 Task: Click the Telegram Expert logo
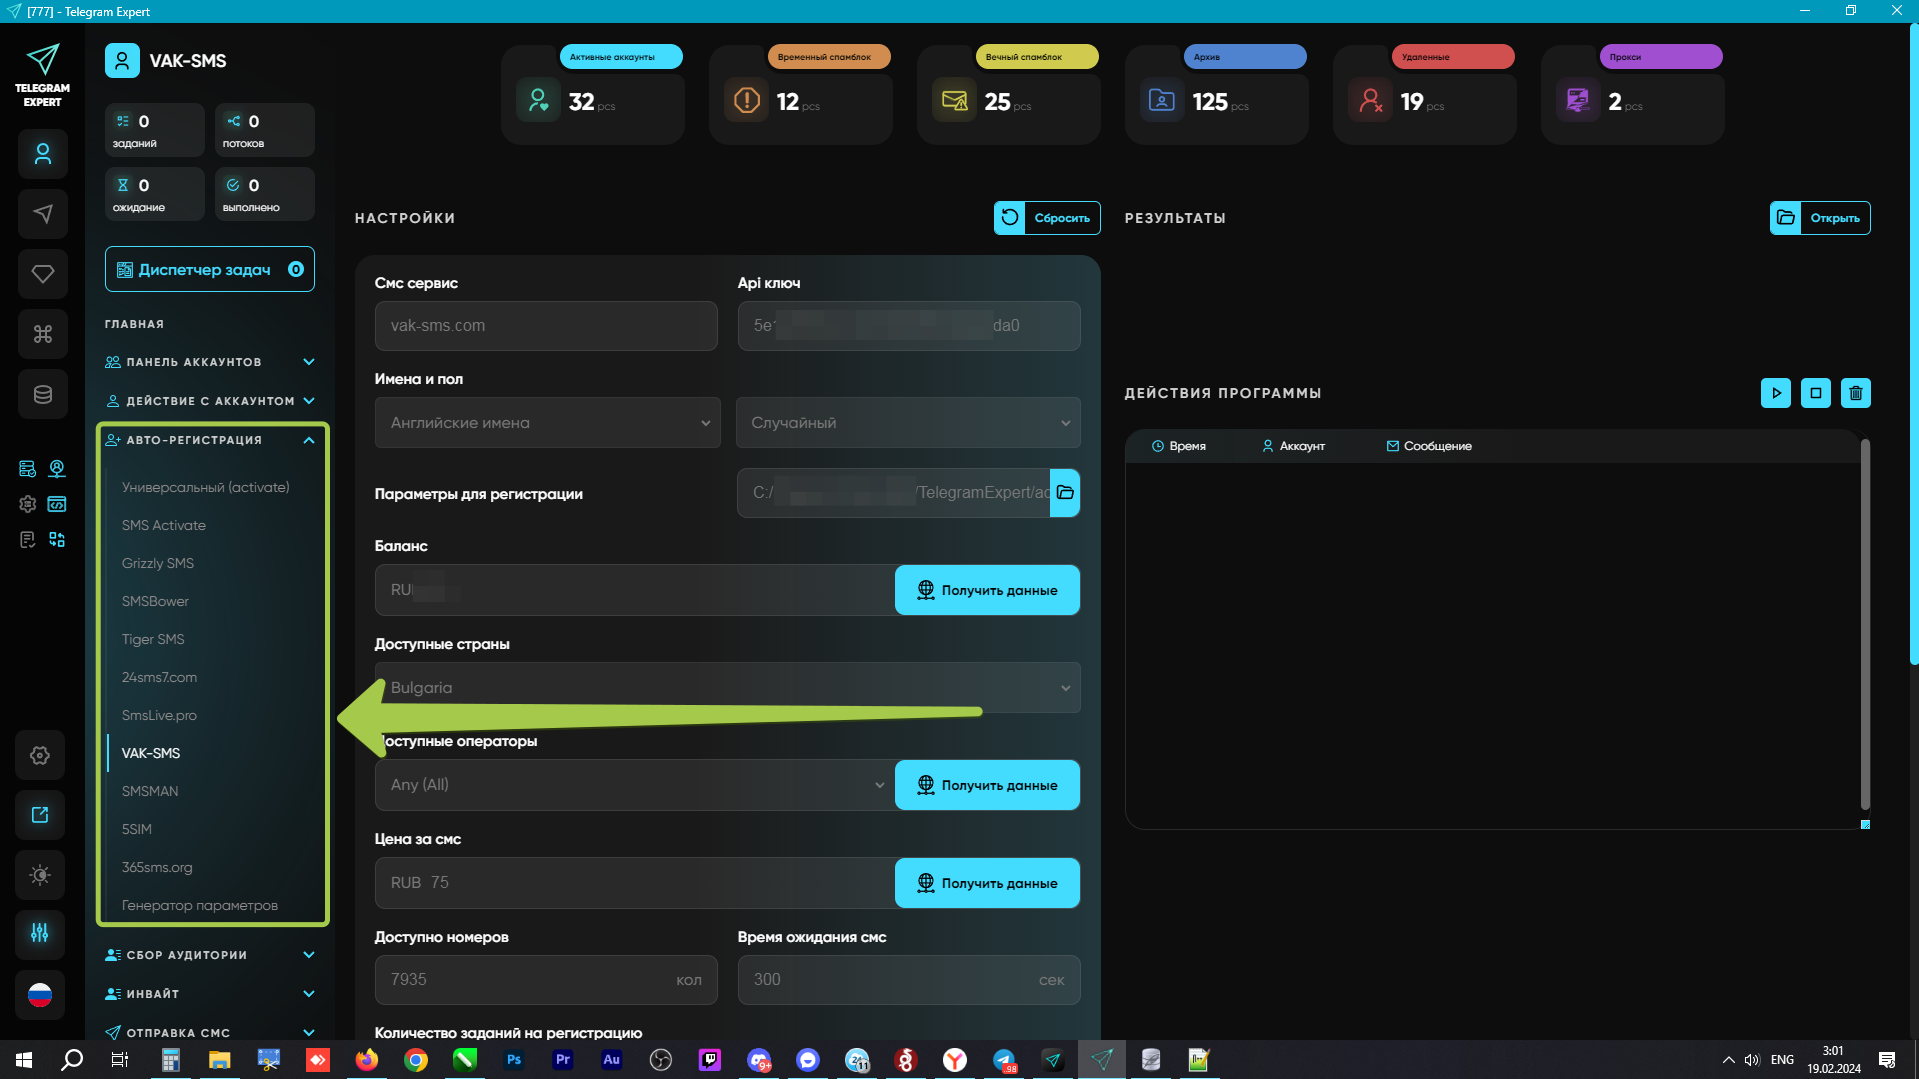point(42,74)
